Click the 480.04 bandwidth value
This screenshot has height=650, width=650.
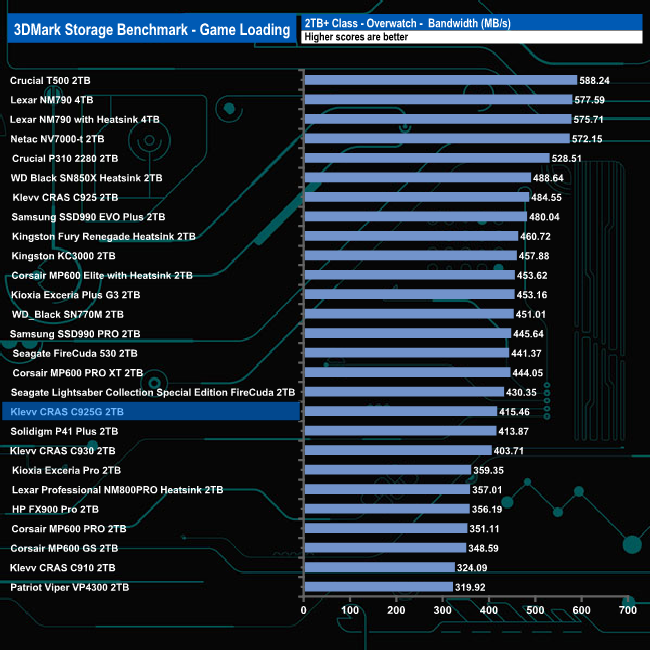(x=544, y=217)
